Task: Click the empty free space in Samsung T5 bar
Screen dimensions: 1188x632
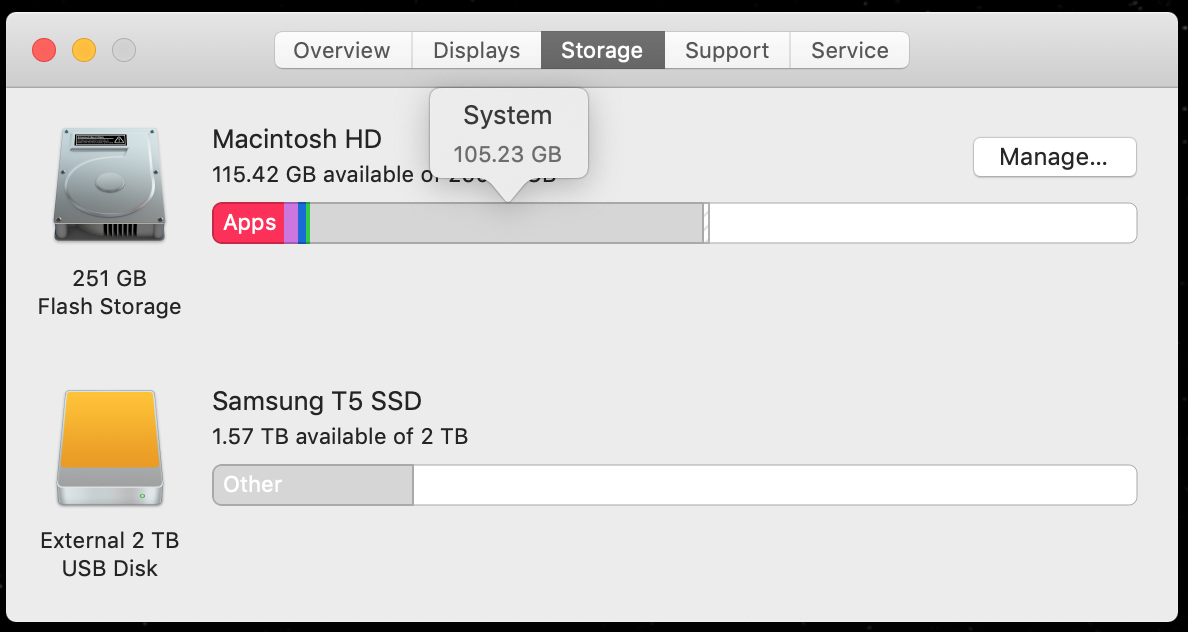Action: (774, 485)
